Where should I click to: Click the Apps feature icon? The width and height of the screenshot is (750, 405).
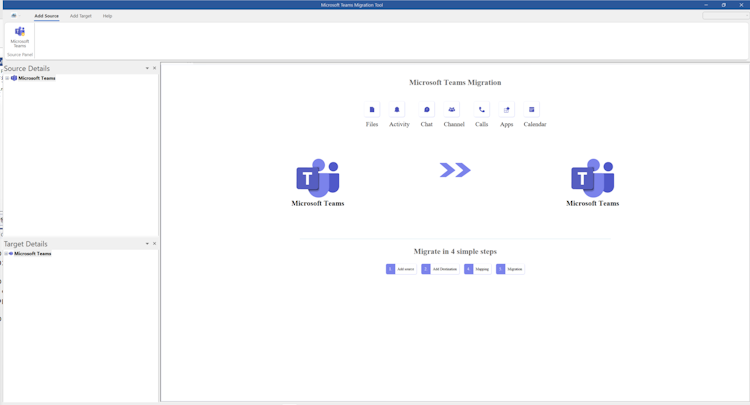click(507, 109)
